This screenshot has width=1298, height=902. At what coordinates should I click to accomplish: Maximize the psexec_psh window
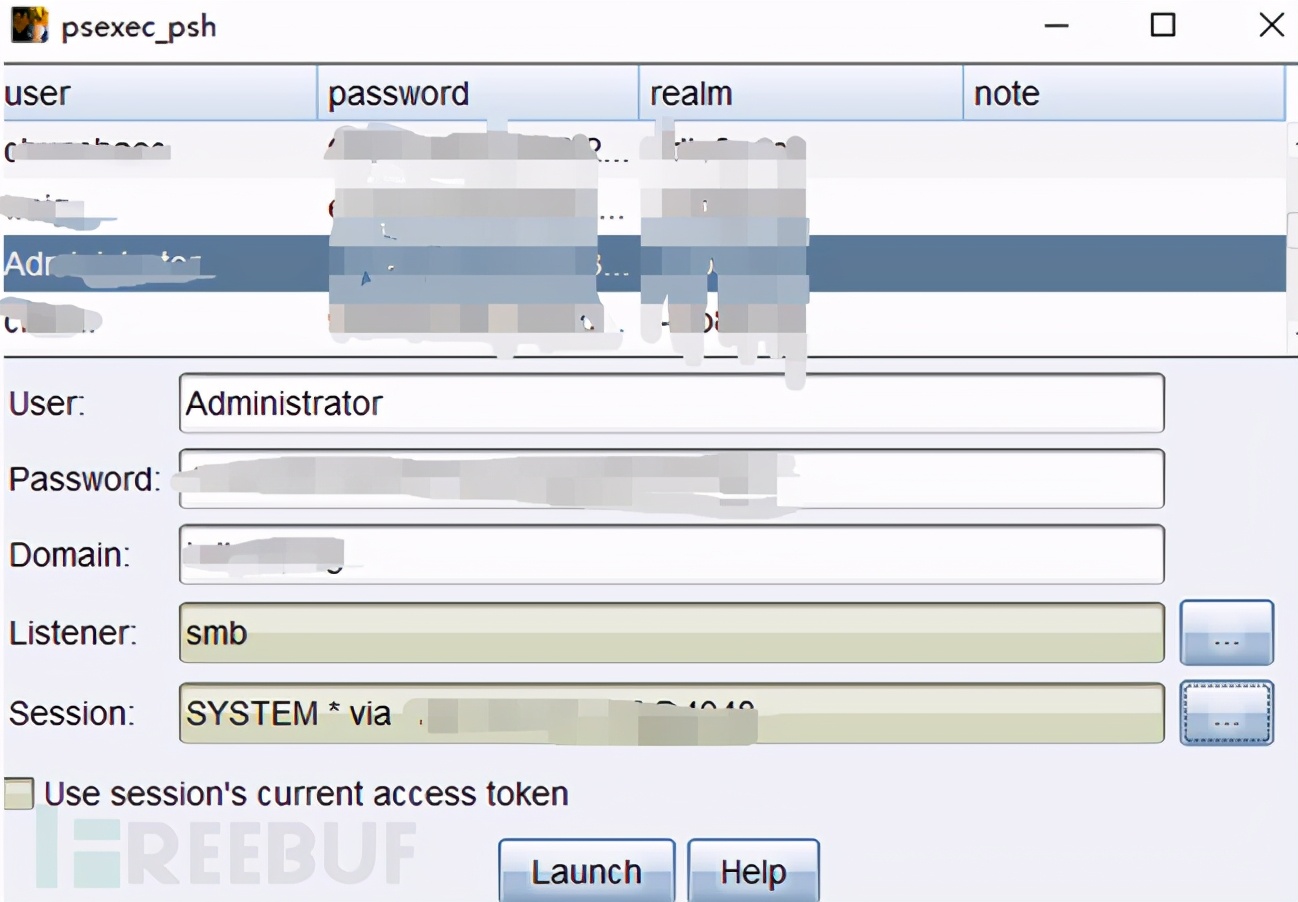click(1163, 25)
